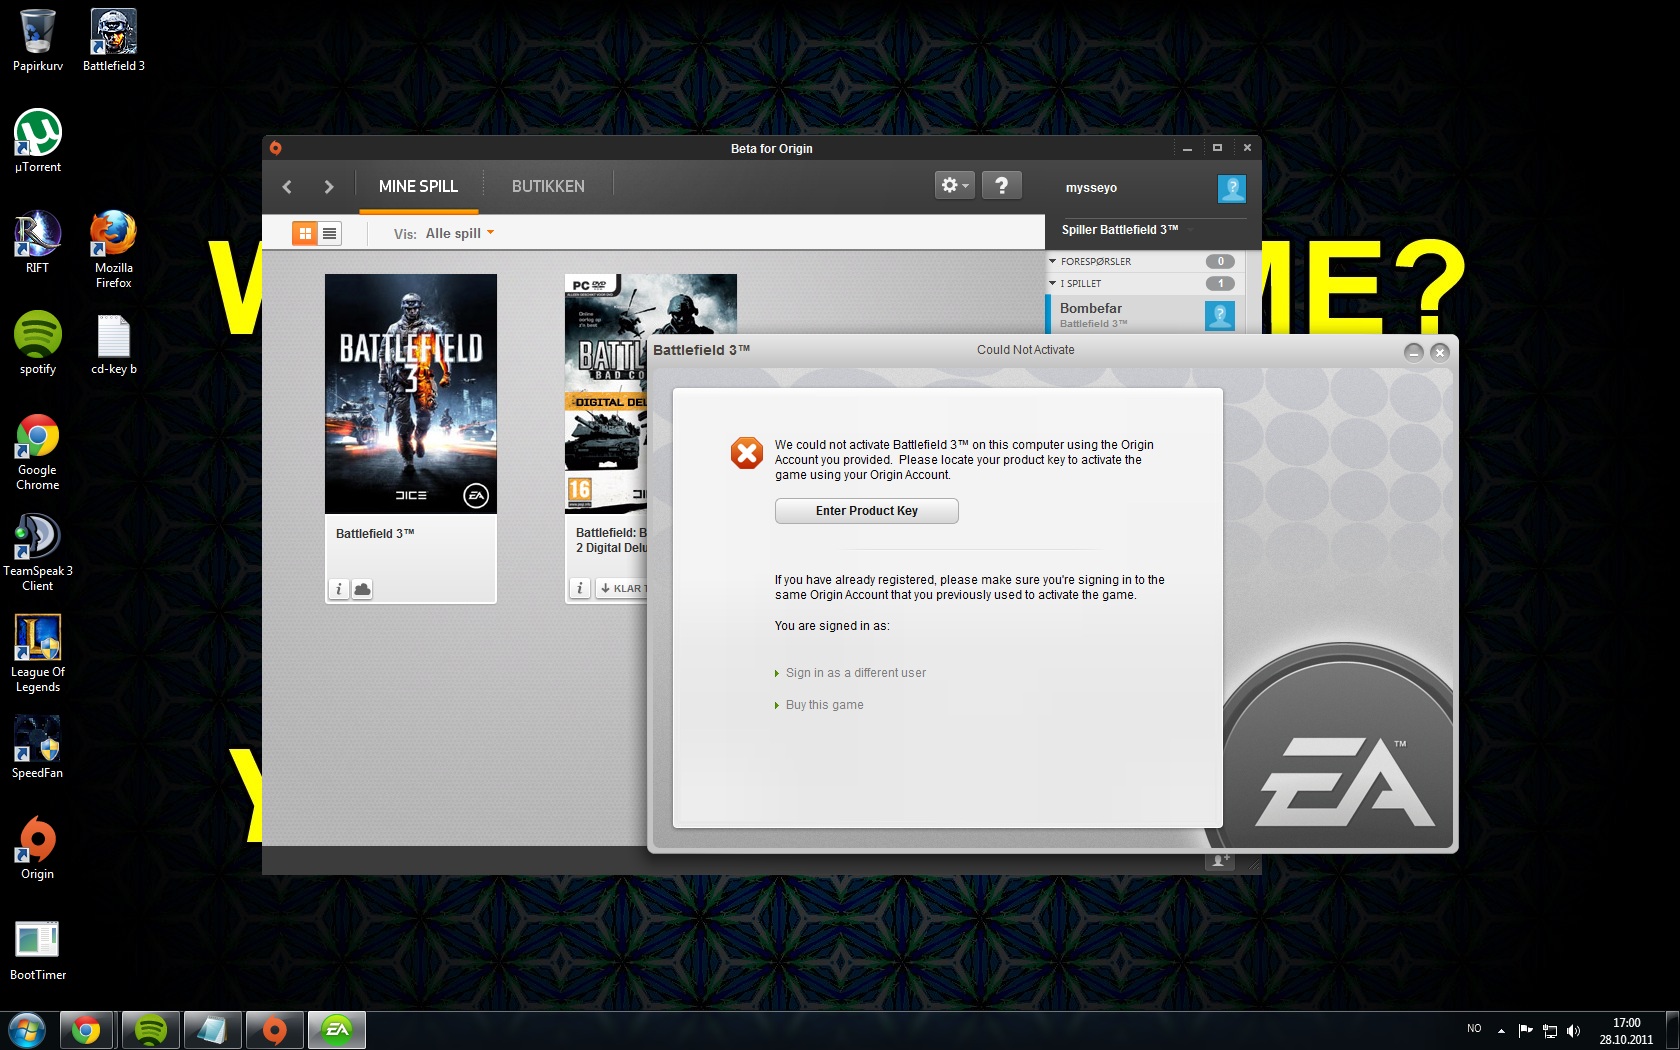Open the SpeedFan desktop shortcut

coord(37,747)
